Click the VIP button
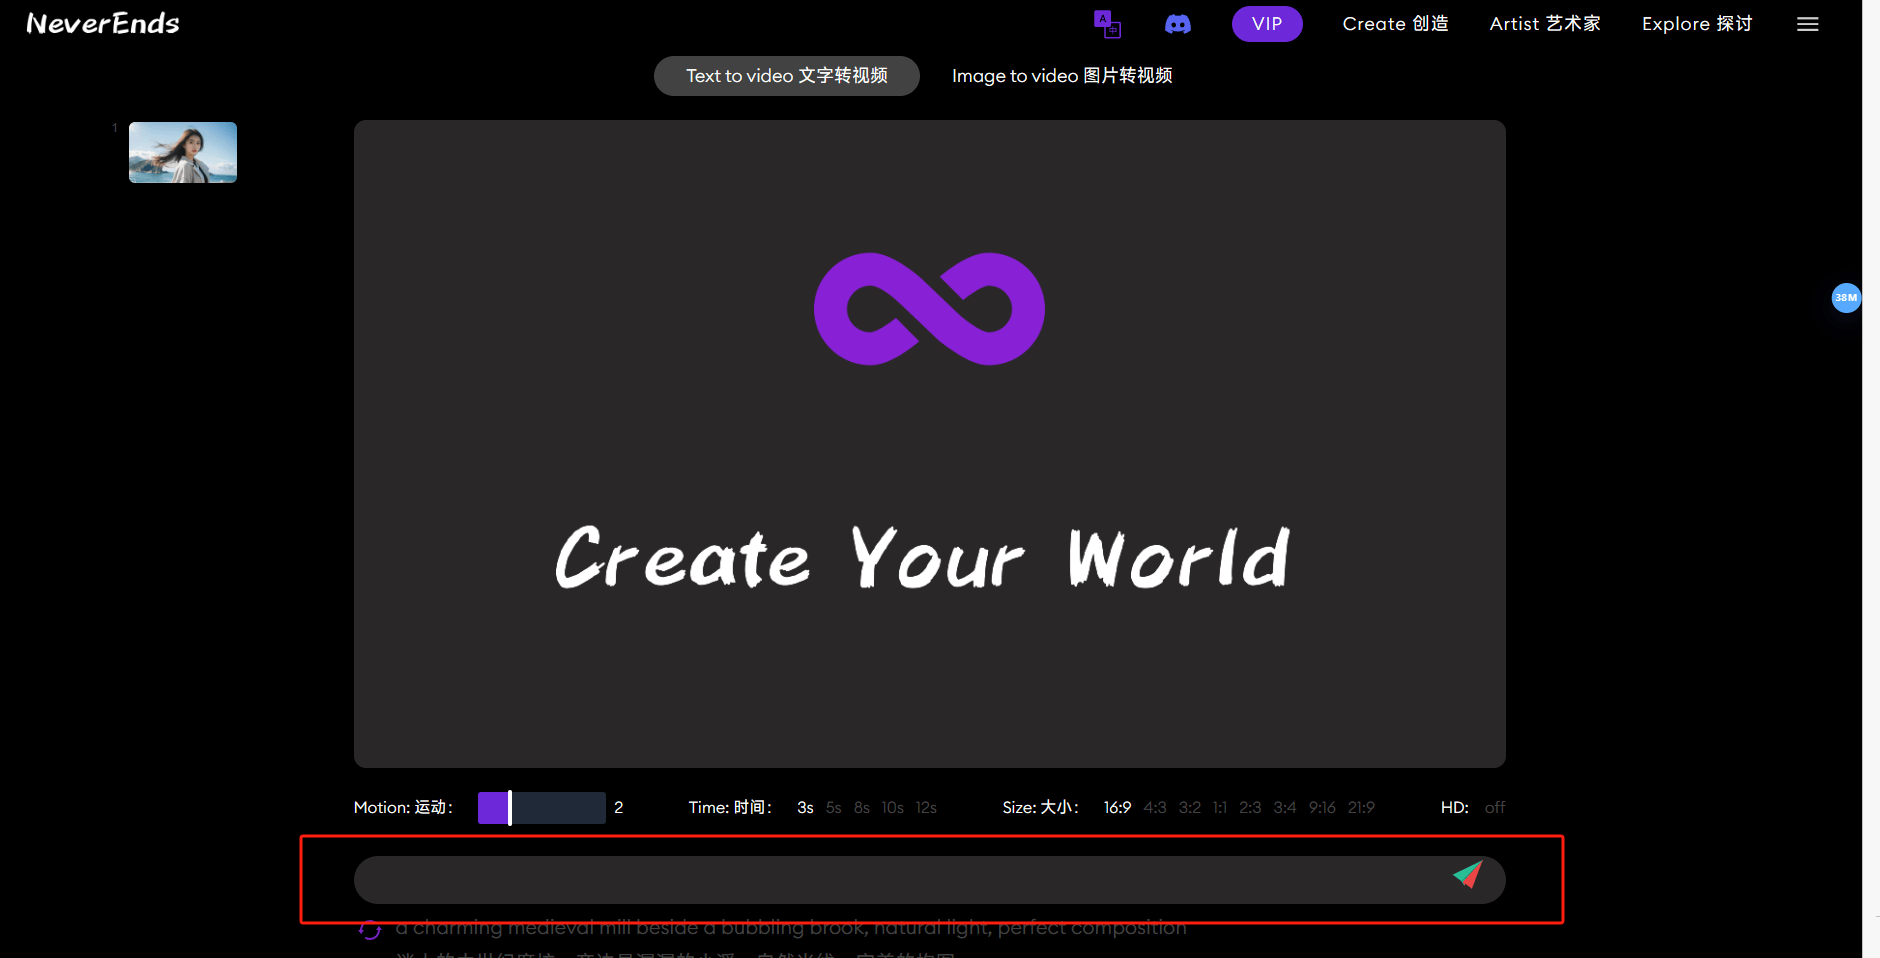This screenshot has width=1880, height=958. coord(1266,24)
